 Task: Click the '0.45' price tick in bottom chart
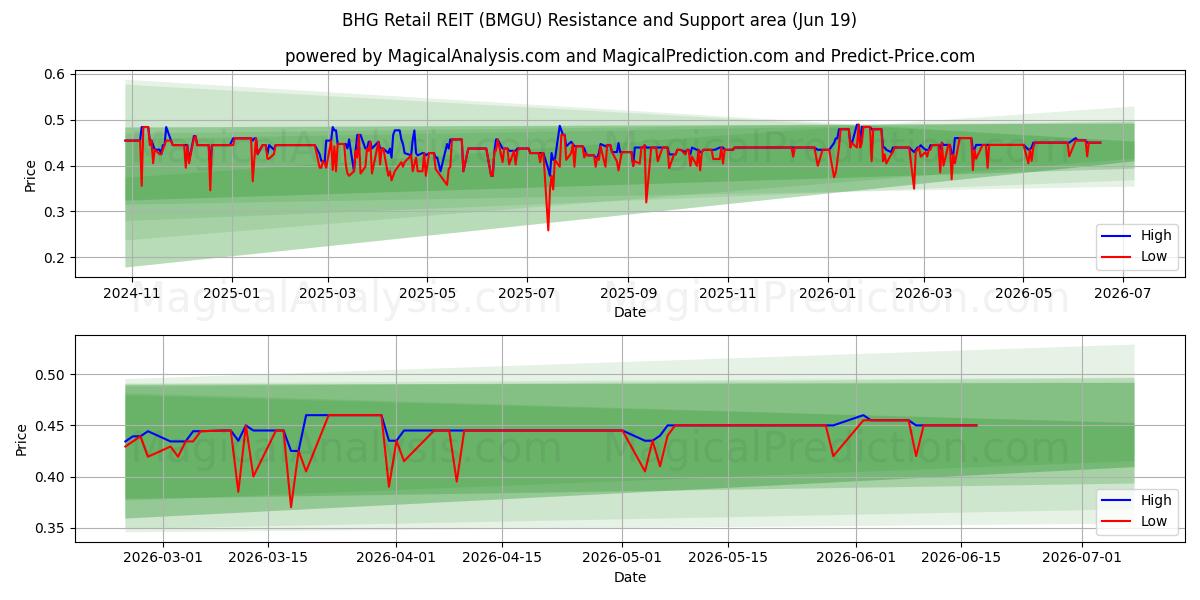click(x=51, y=426)
